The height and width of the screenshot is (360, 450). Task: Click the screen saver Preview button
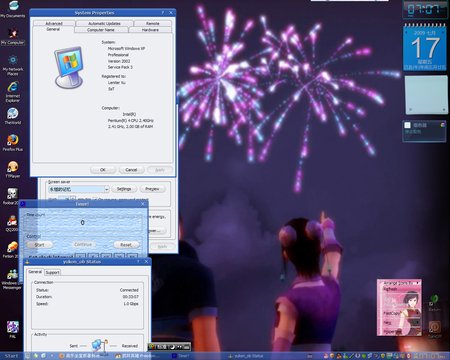[152, 189]
